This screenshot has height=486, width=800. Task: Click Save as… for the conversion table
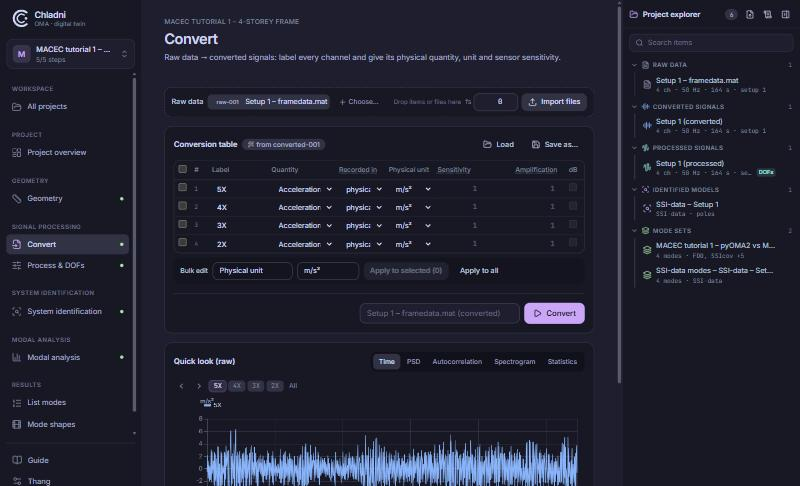555,145
